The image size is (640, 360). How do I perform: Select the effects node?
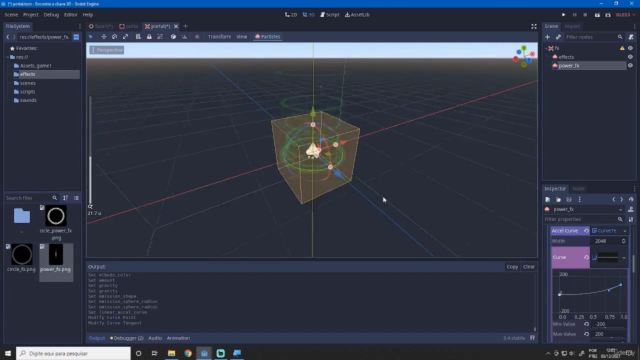[x=566, y=57]
